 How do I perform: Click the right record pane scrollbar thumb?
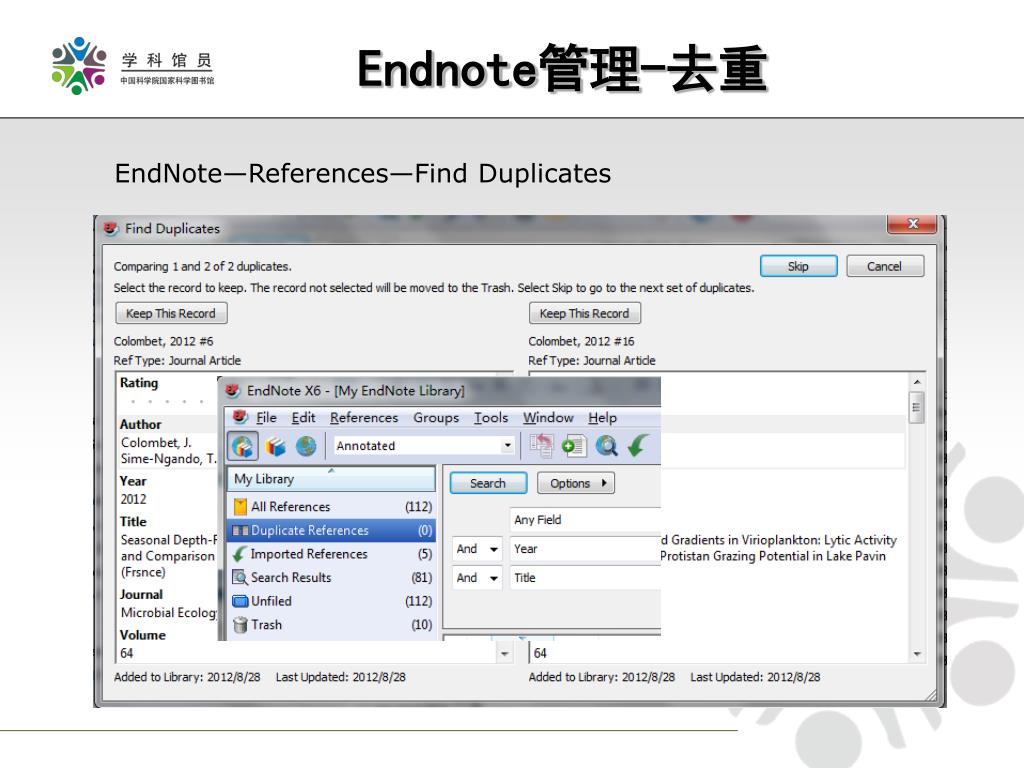[x=916, y=408]
